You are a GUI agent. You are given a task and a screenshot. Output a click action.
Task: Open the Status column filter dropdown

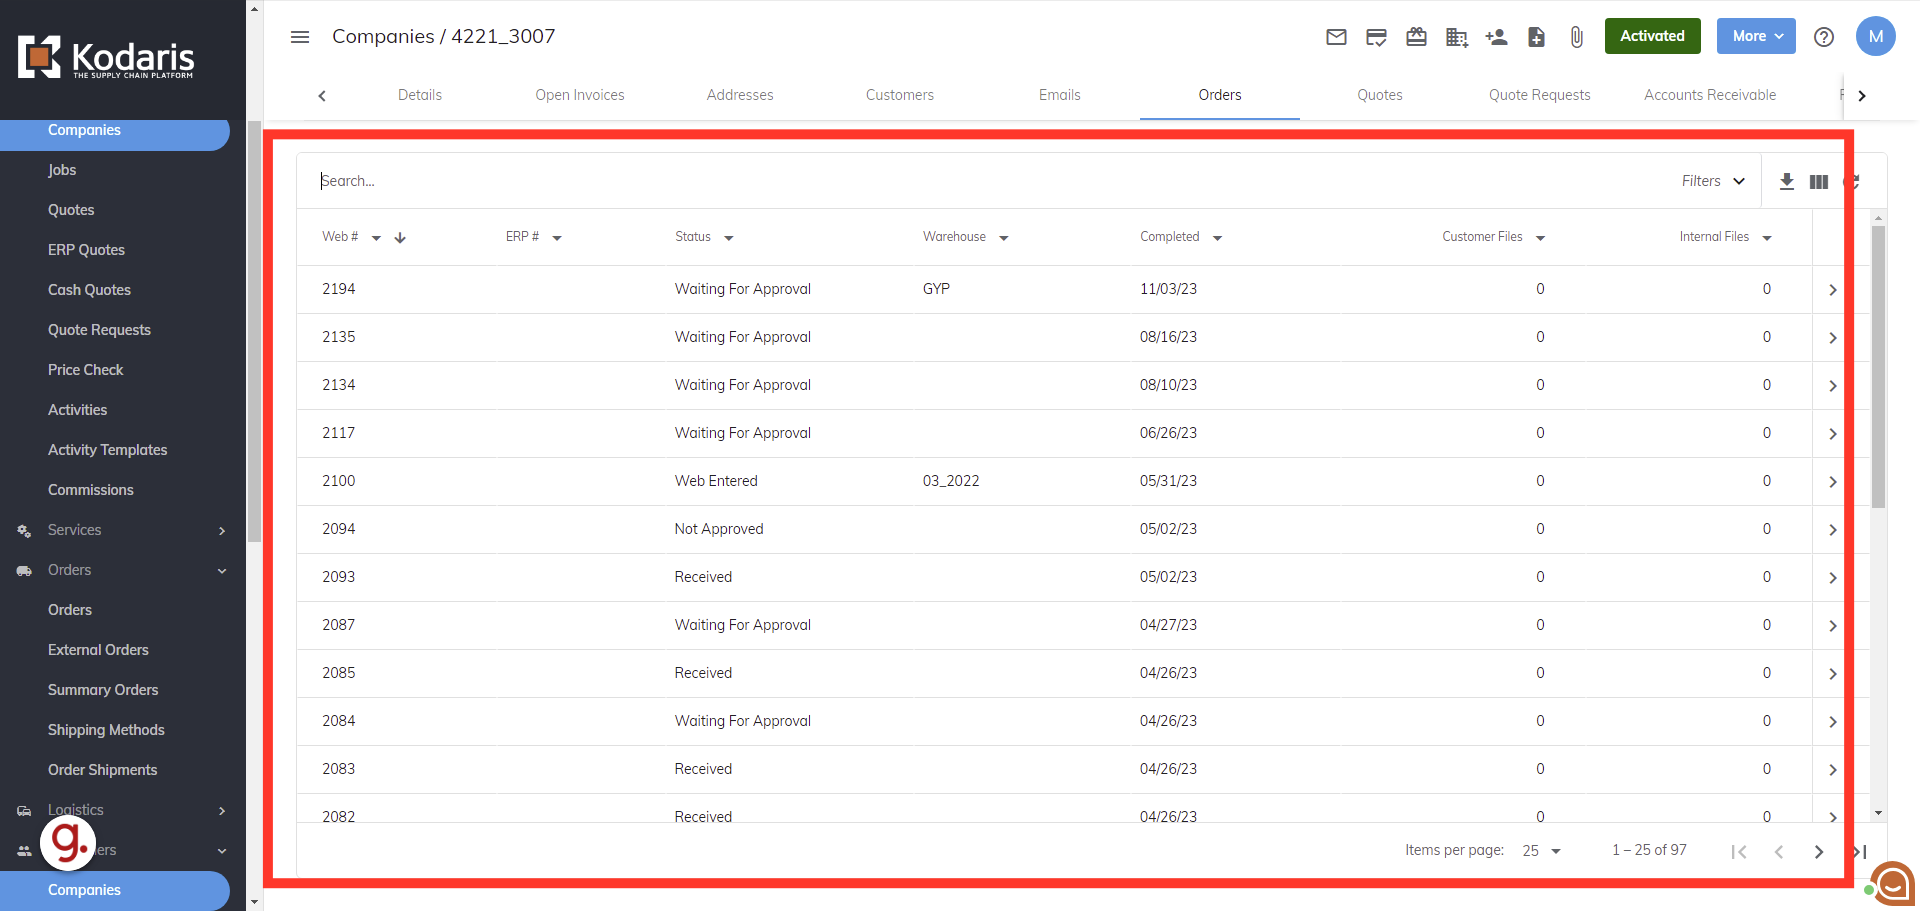coord(729,238)
